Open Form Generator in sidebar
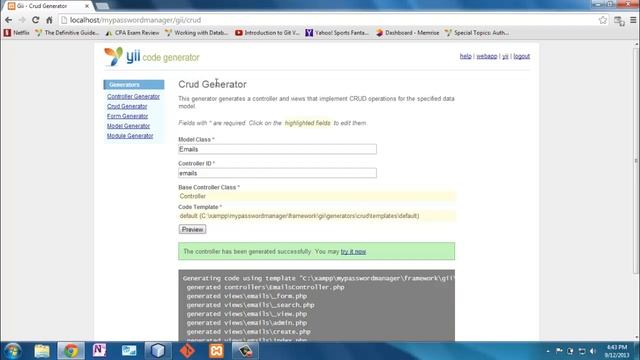 click(127, 116)
